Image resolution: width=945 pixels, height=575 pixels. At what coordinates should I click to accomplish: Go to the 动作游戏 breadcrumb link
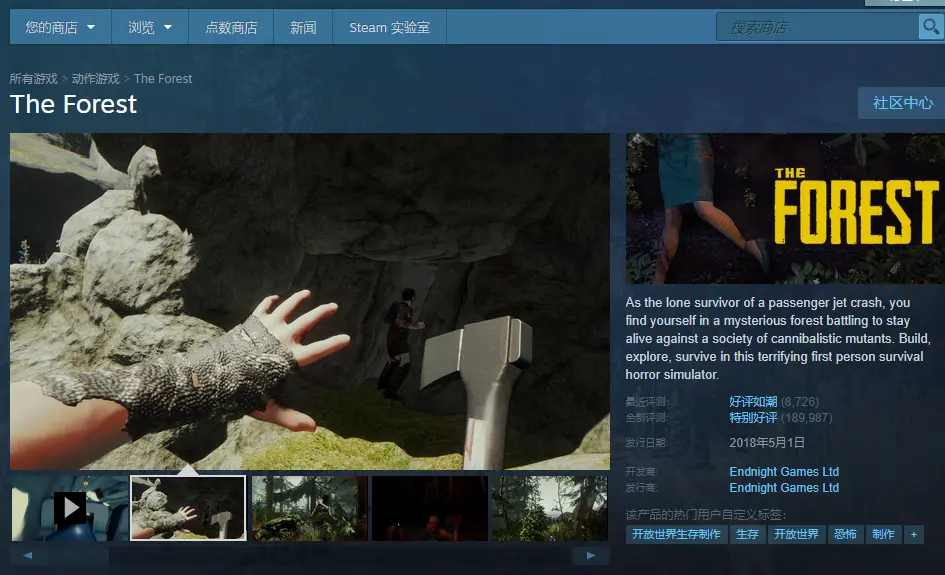coord(96,79)
